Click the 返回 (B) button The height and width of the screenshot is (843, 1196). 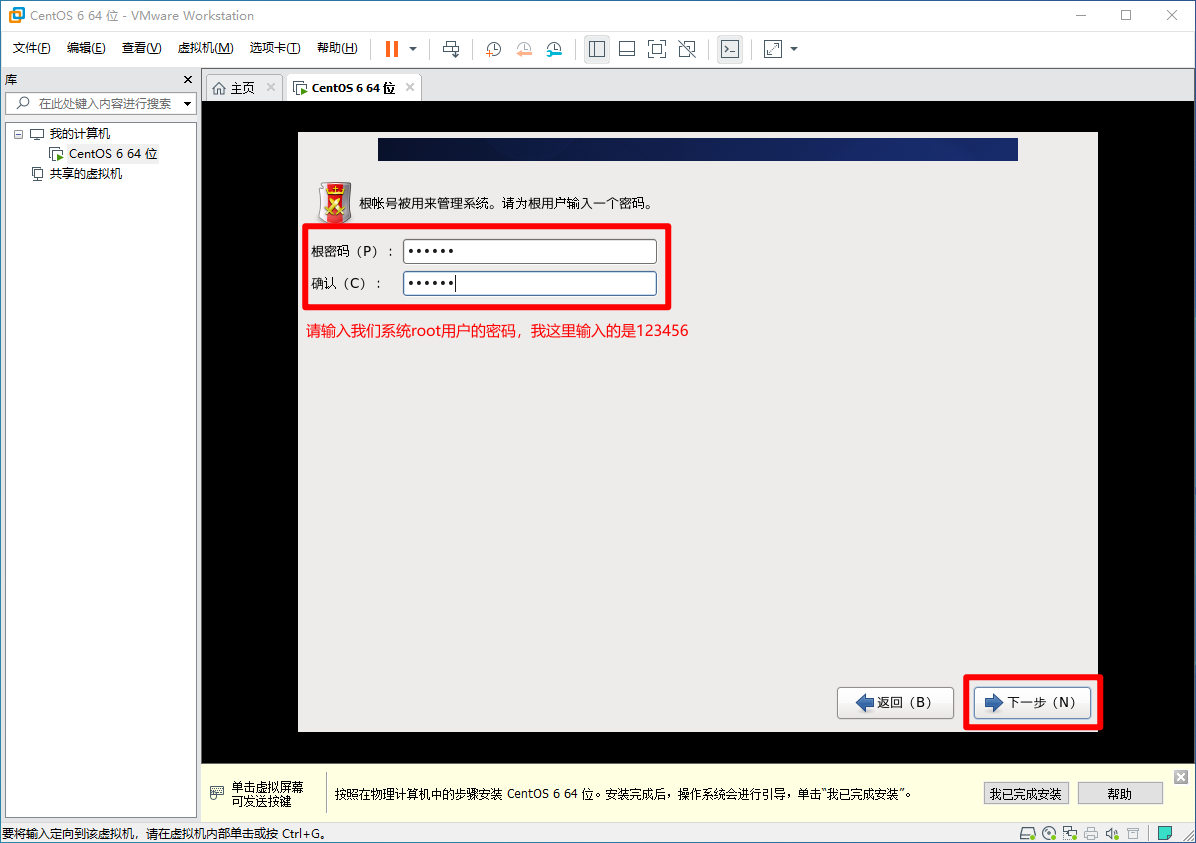point(895,703)
